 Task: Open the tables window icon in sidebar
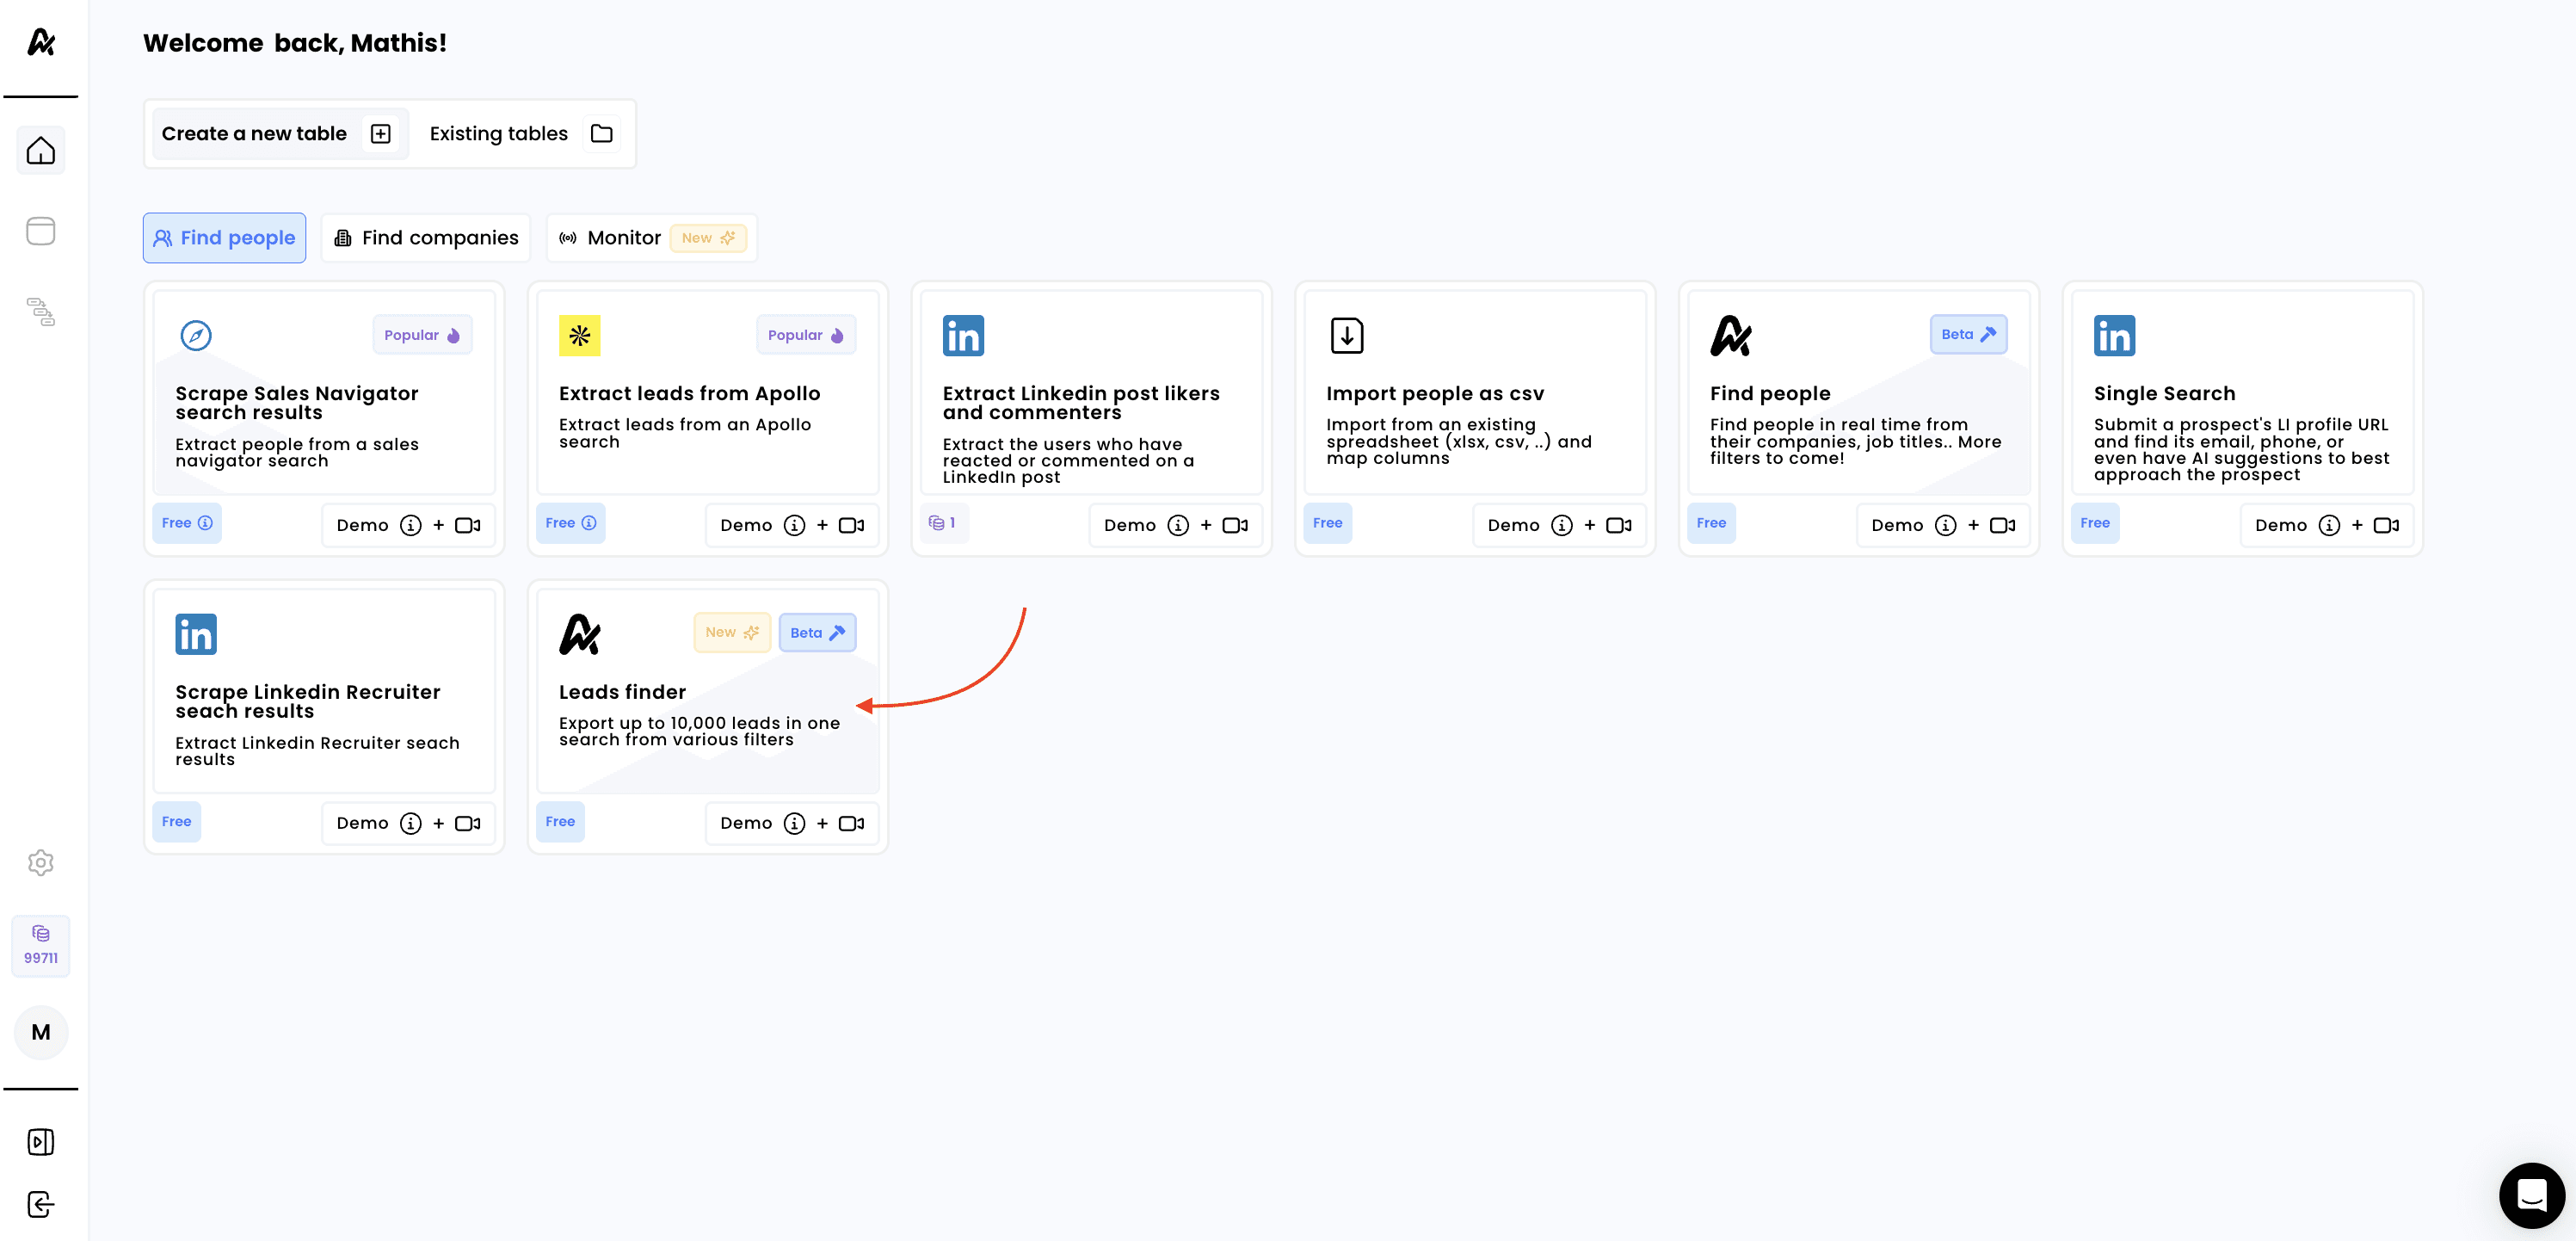(x=40, y=231)
